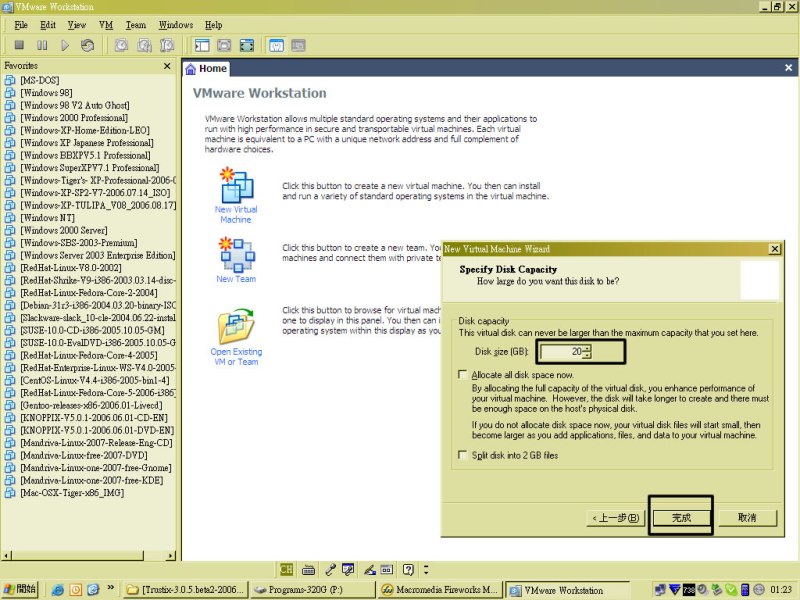This screenshot has width=800, height=600.
Task: Click the CH language indicator on IME bar
Action: 286,569
